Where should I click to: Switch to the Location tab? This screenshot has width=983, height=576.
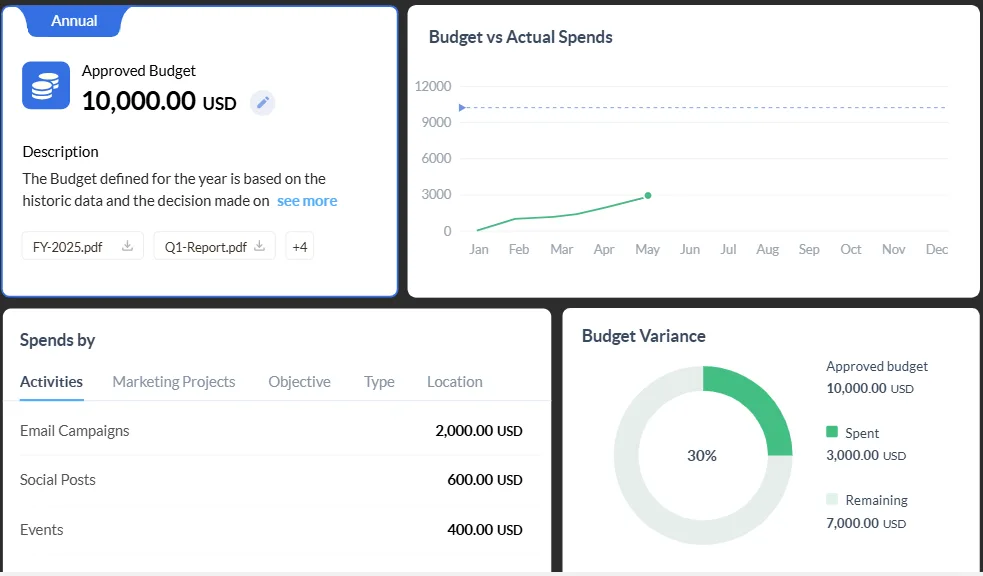(x=455, y=382)
